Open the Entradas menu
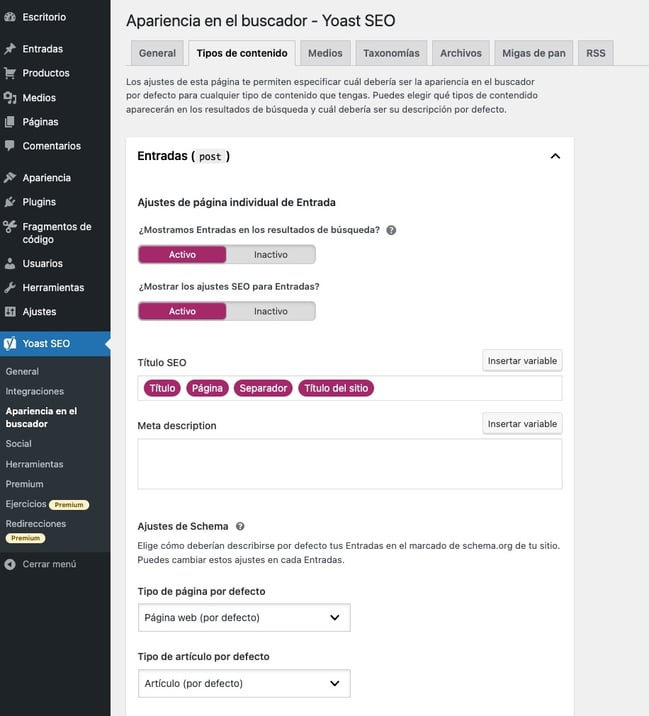Screen dimensions: 649x716 point(43,48)
